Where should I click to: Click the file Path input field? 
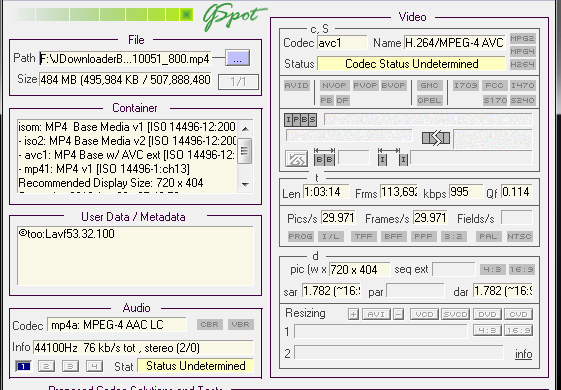[x=125, y=58]
